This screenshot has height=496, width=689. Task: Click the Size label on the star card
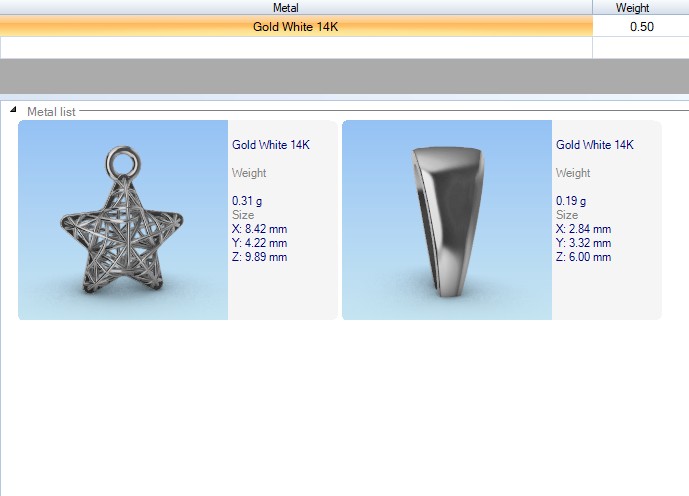243,215
